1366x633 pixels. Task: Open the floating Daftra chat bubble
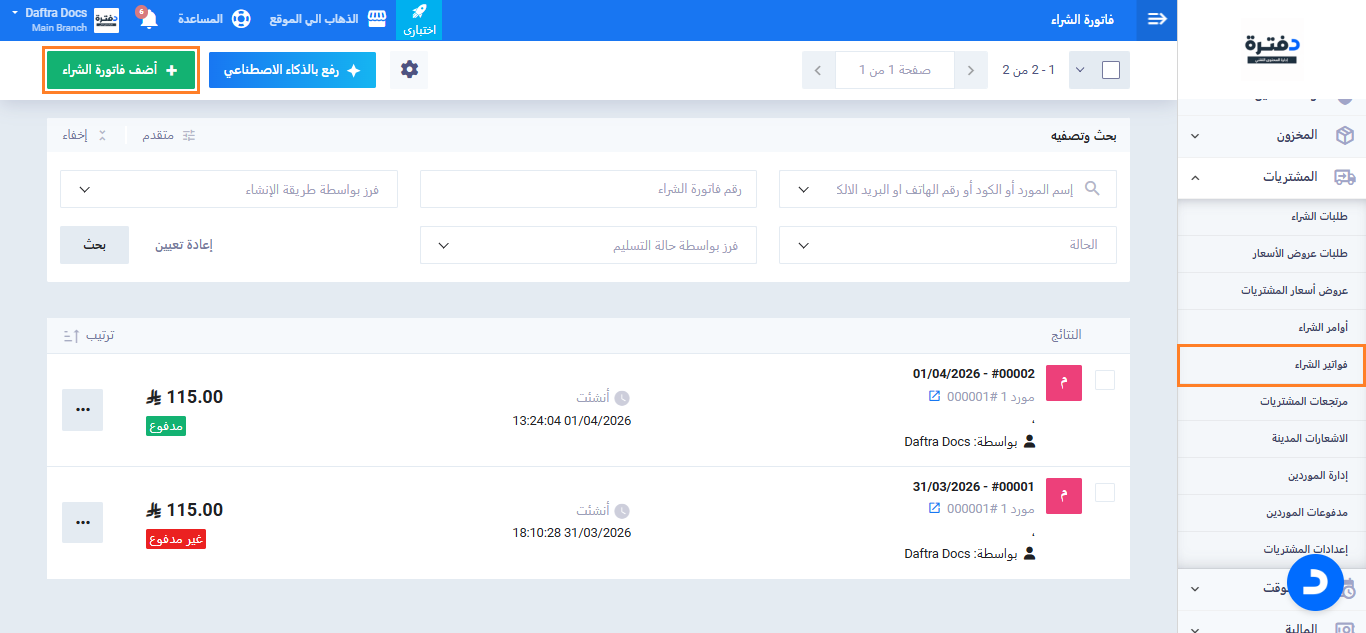1314,582
